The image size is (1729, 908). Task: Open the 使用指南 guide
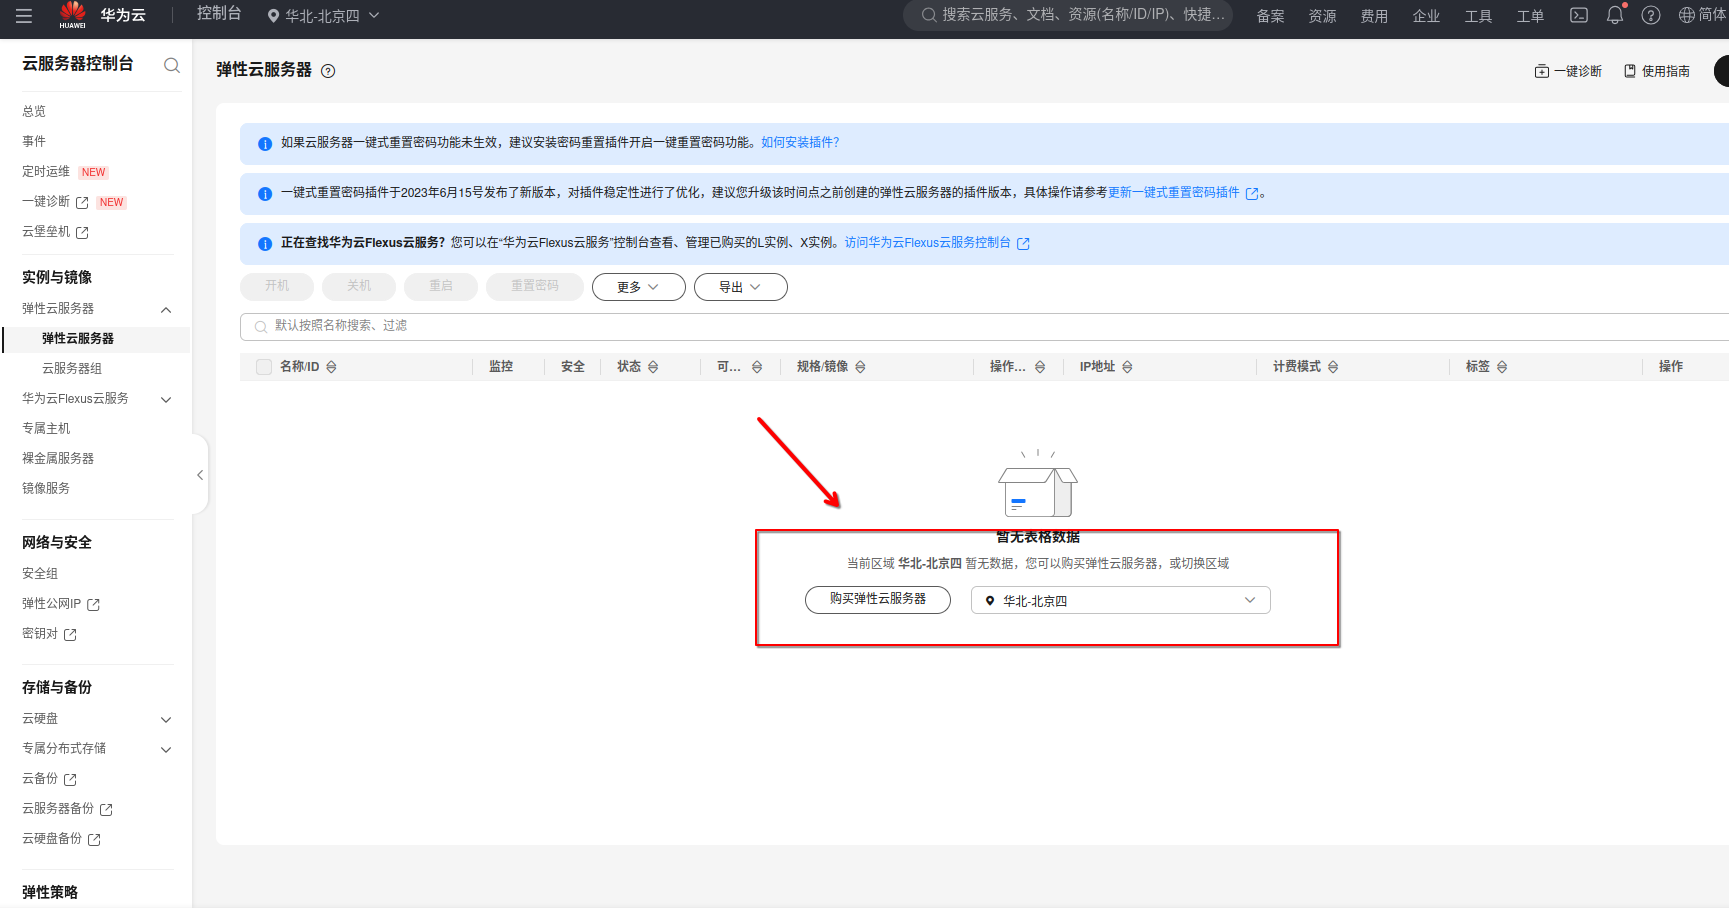1657,71
